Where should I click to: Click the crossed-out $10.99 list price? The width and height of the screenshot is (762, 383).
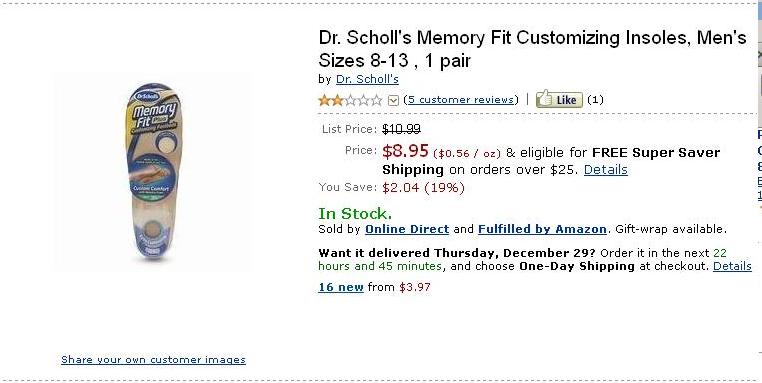[x=401, y=129]
